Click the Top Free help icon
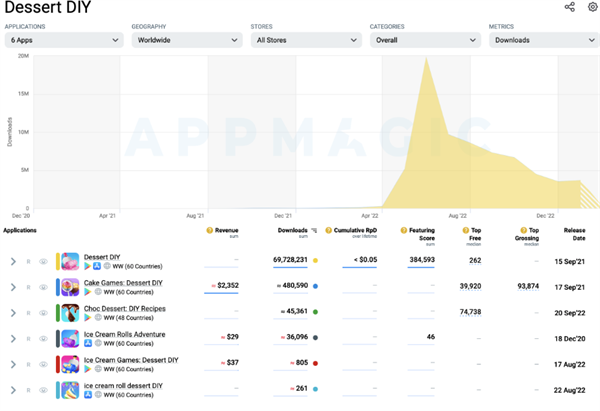Image resolution: width=600 pixels, height=411 pixels. [466, 230]
